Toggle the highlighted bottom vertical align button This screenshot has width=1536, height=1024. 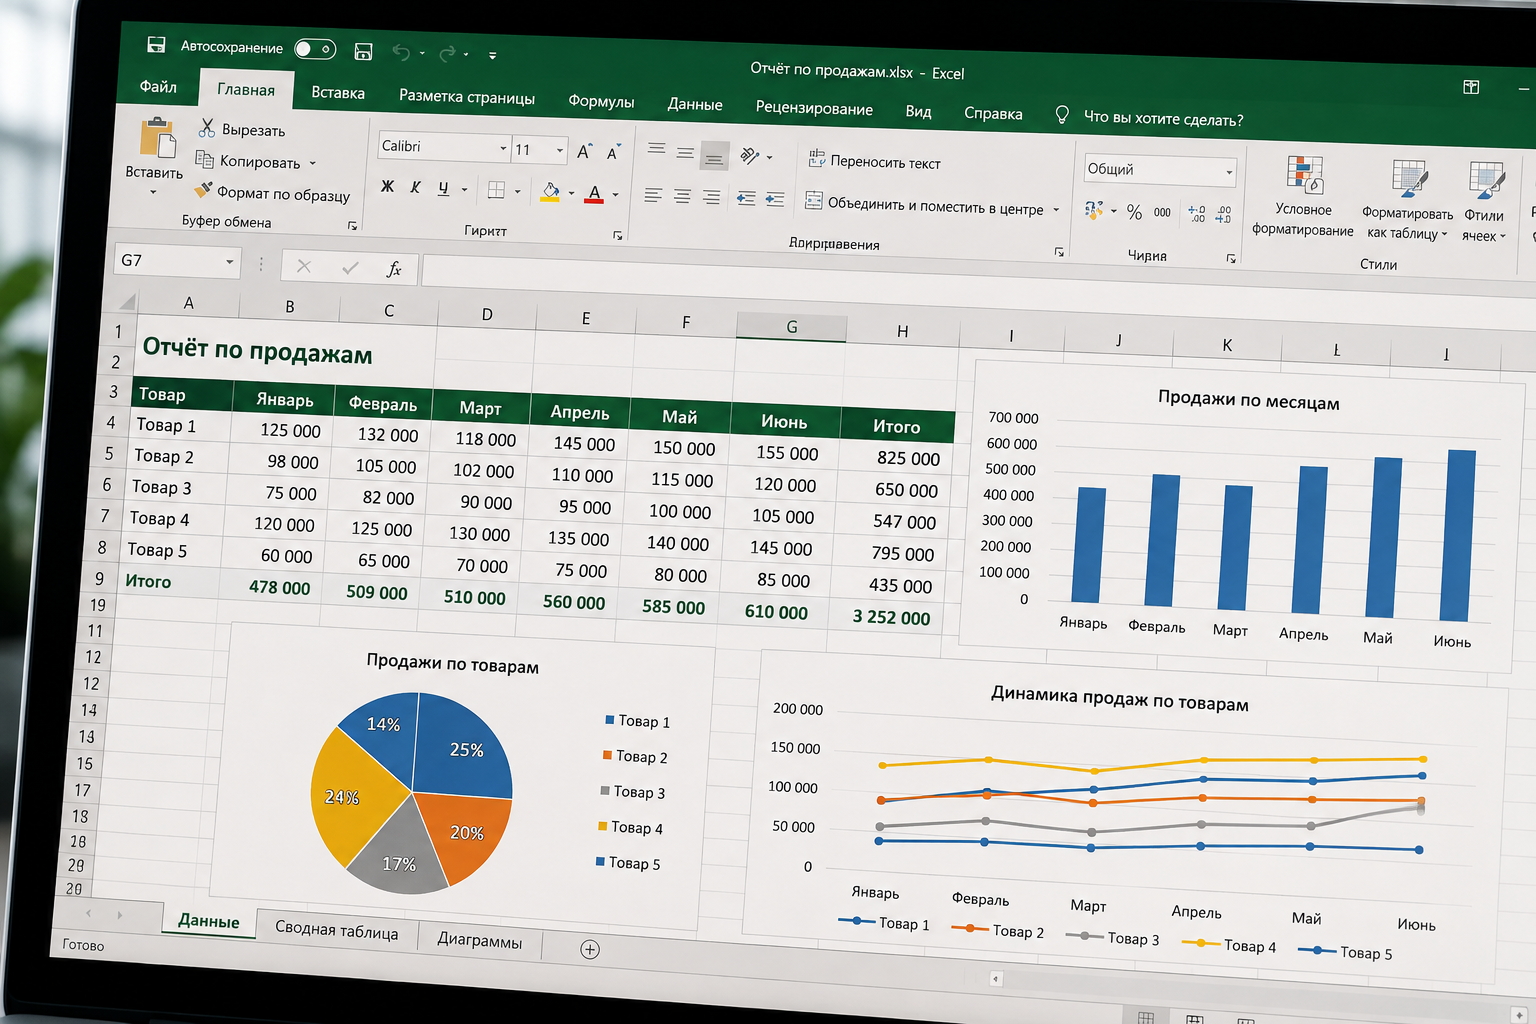tap(714, 156)
